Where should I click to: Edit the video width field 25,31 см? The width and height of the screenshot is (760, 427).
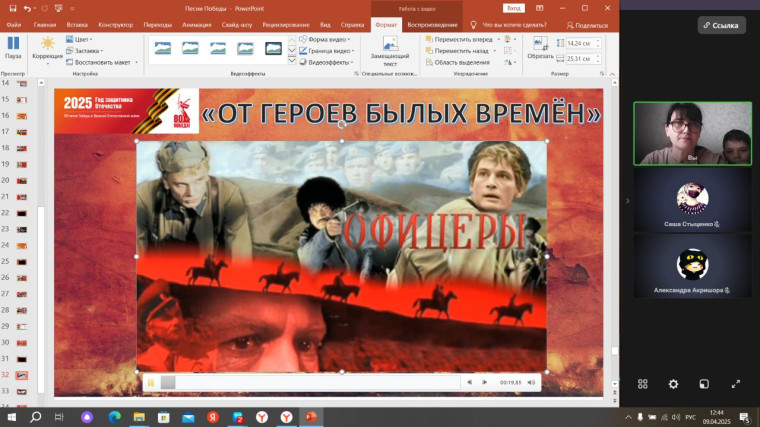click(x=580, y=59)
